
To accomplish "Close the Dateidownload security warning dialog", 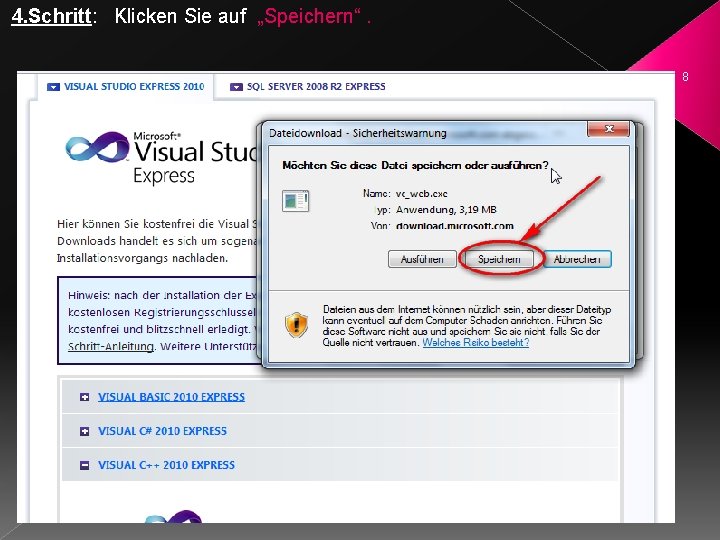I will pyautogui.click(x=608, y=129).
